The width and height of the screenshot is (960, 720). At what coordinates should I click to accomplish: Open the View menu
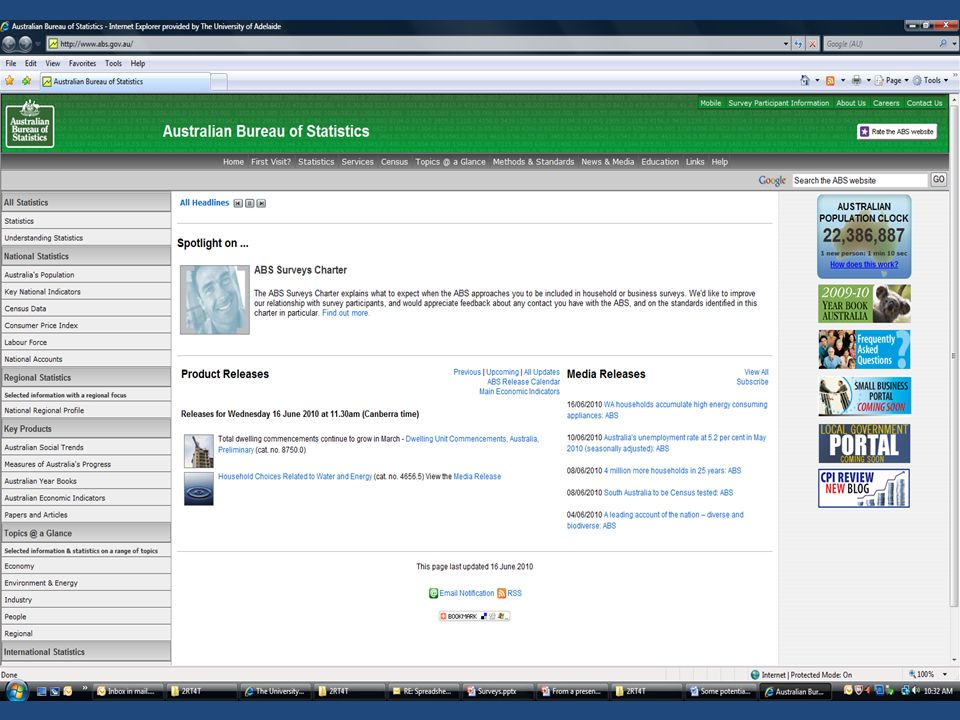[x=53, y=63]
